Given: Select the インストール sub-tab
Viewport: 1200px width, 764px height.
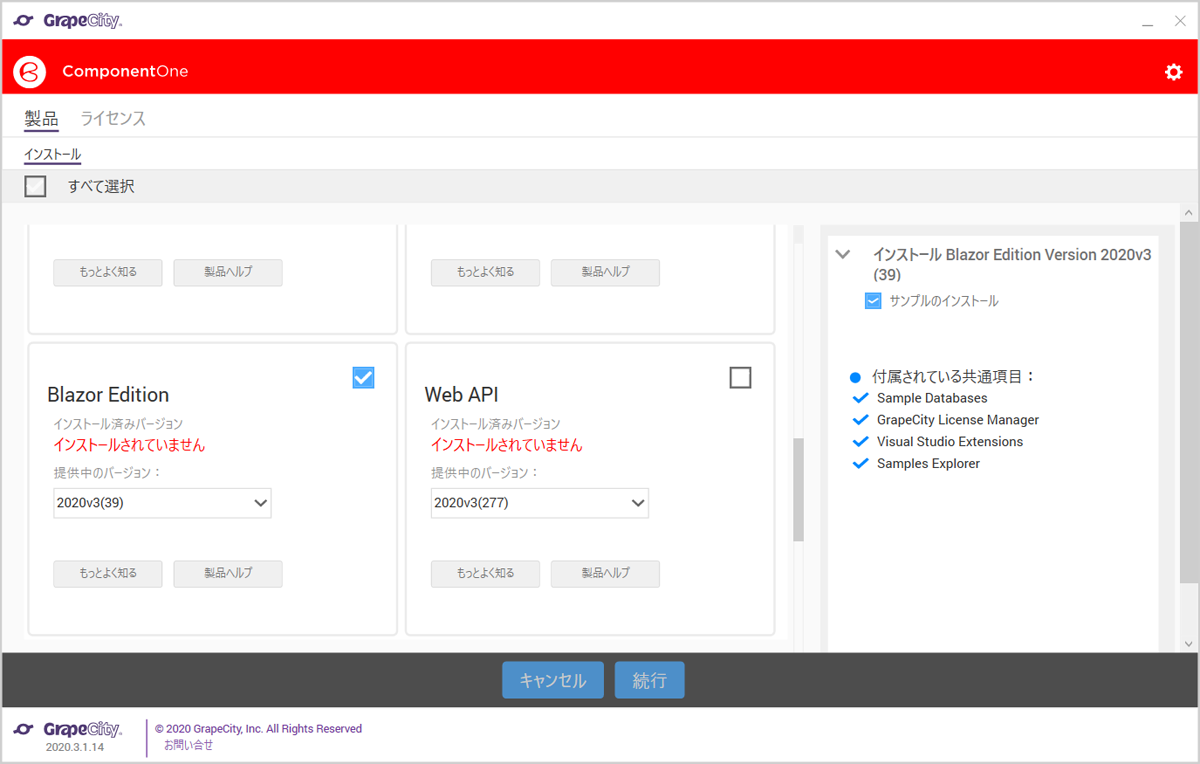Looking at the screenshot, I should 52,155.
